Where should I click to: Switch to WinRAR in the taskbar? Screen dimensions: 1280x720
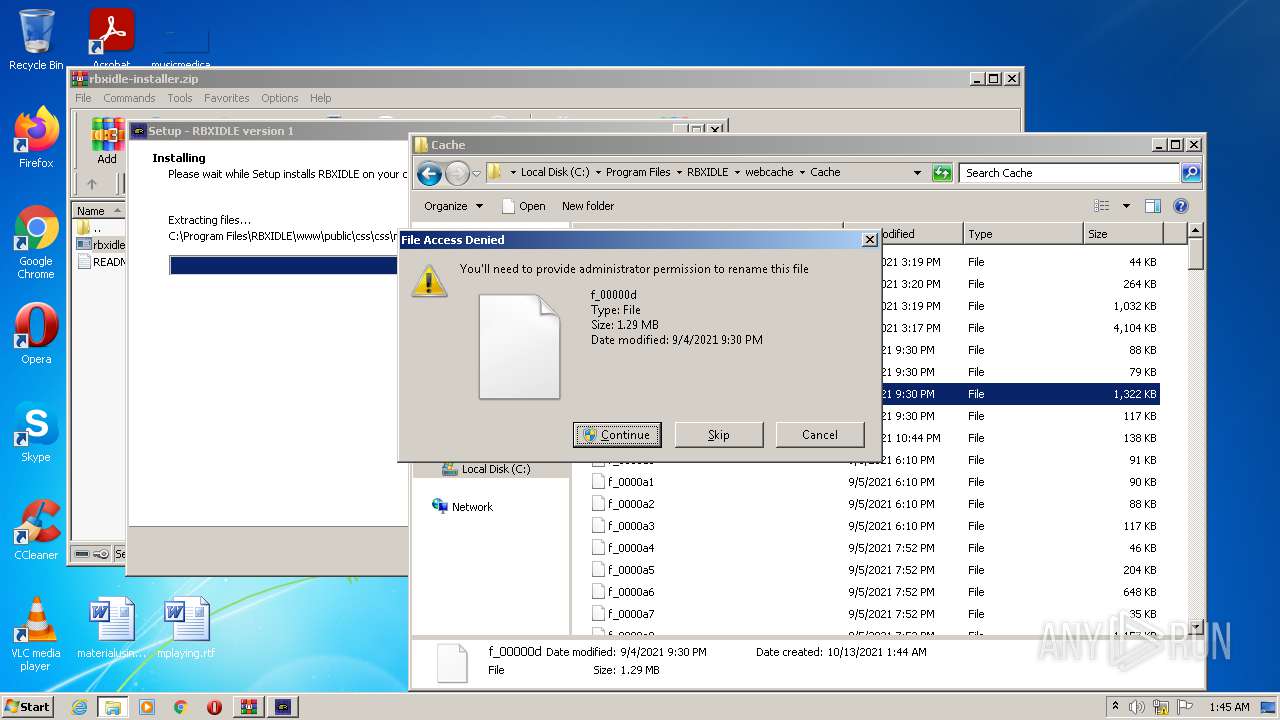click(249, 707)
